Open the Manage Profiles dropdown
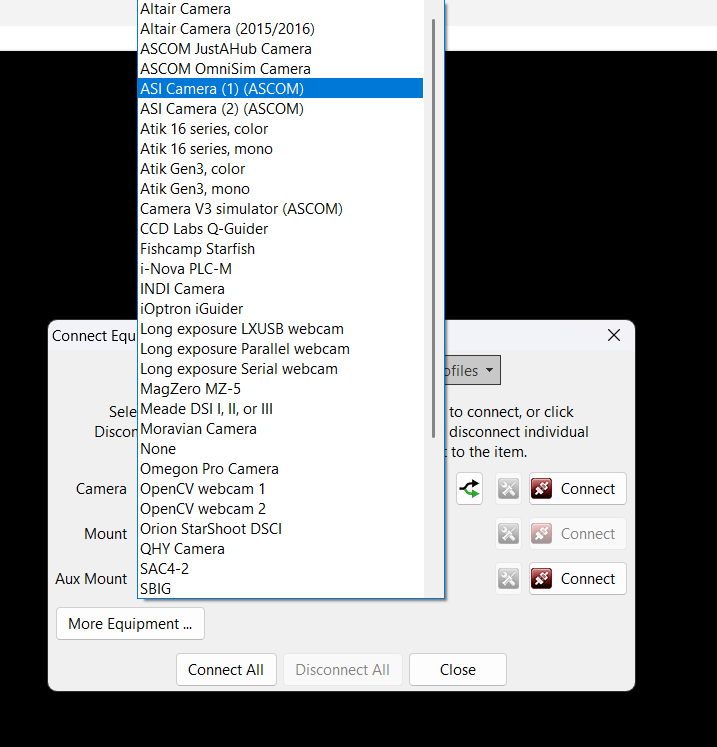 pyautogui.click(x=473, y=370)
